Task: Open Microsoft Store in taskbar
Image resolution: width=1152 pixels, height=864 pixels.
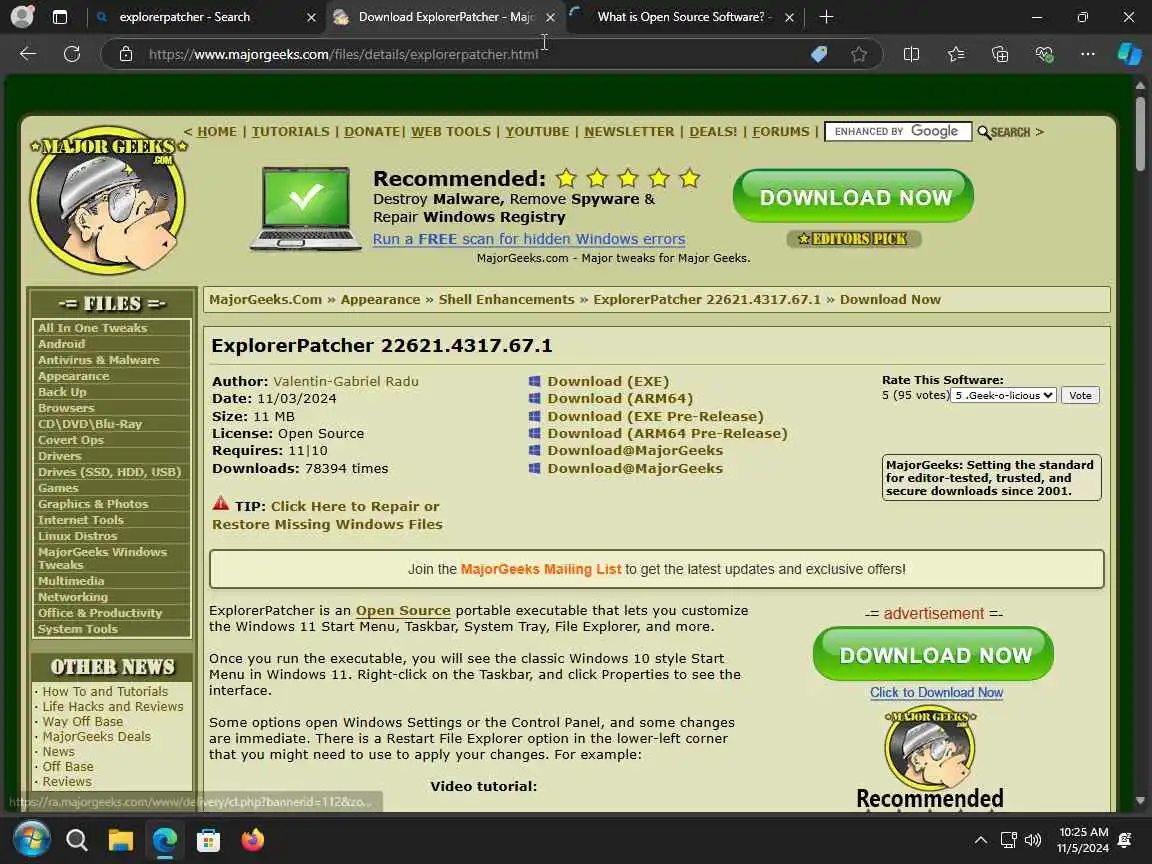Action: [209, 840]
